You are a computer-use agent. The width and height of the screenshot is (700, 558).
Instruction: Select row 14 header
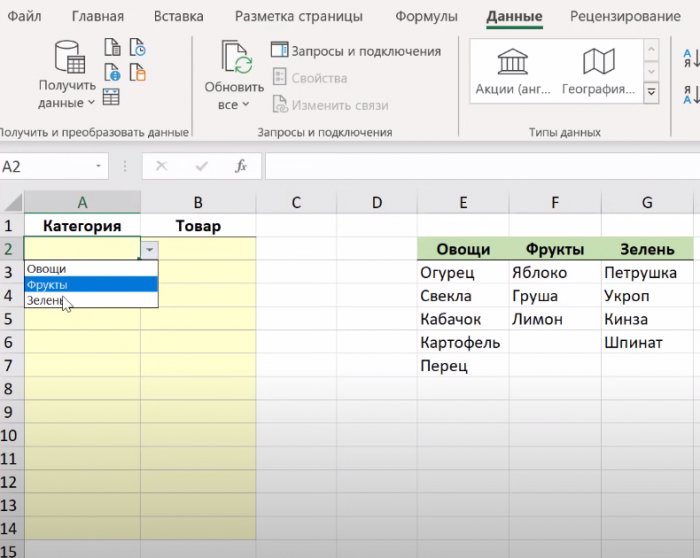pyautogui.click(x=12, y=529)
